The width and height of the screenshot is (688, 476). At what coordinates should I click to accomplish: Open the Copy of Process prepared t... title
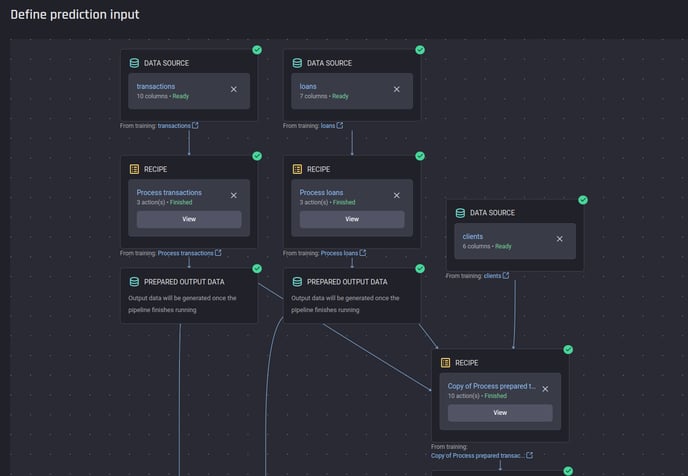(x=491, y=386)
